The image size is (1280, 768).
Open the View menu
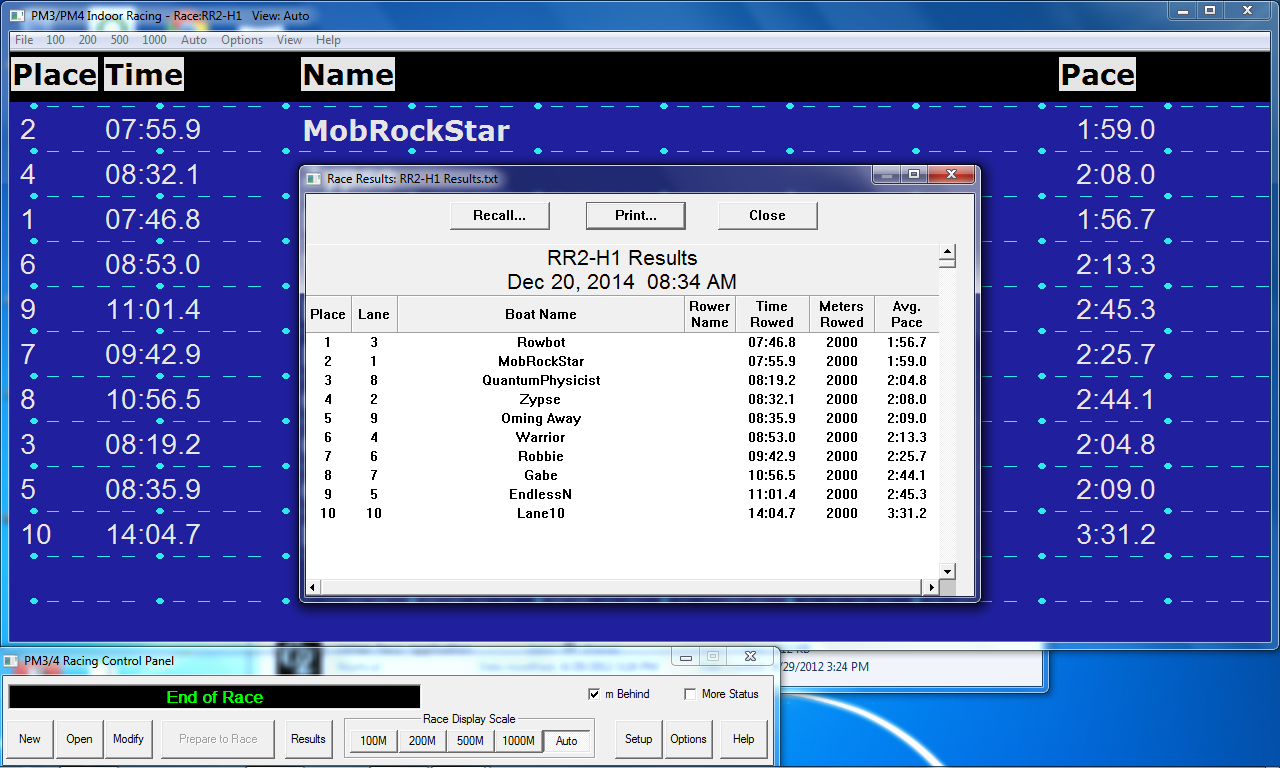point(289,40)
